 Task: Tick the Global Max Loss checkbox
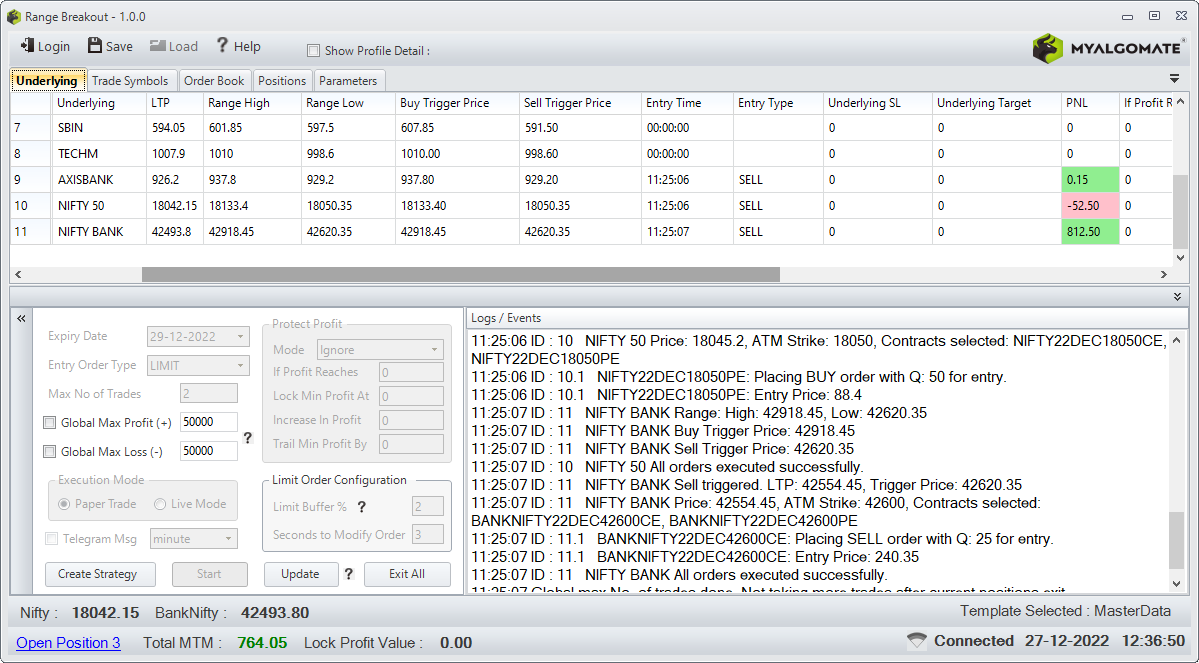coord(50,452)
